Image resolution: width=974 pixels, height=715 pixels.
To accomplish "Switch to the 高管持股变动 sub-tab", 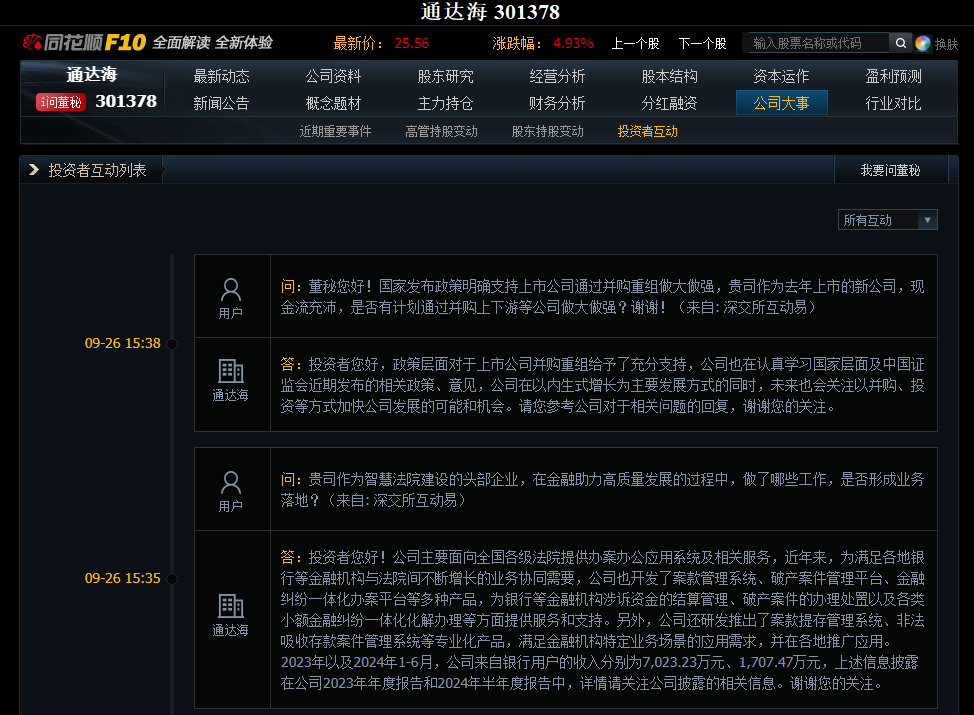I will tap(442, 131).
